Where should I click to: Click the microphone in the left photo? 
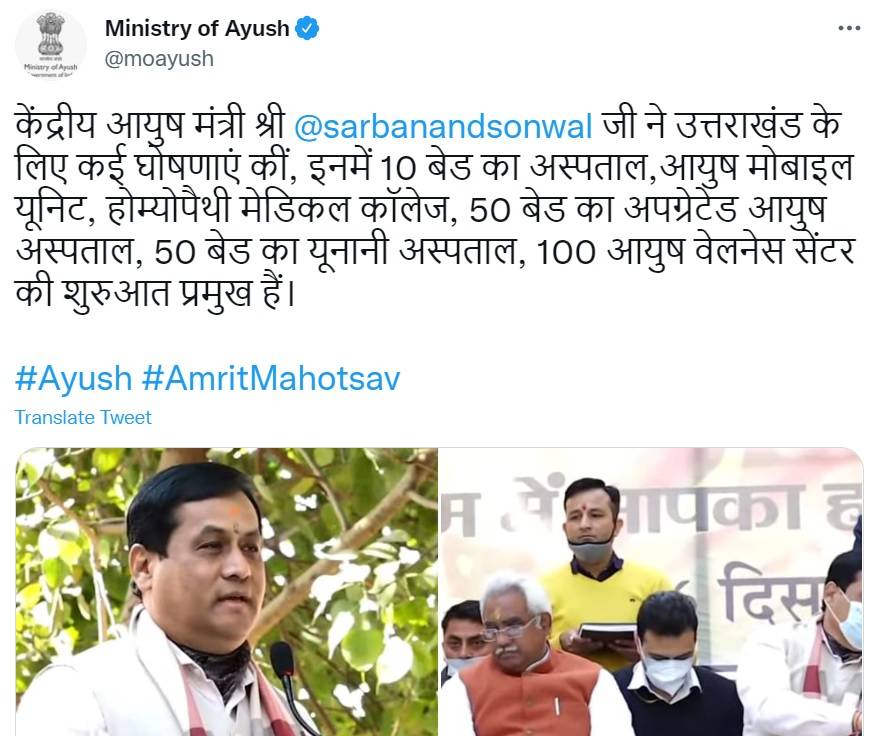pos(289,686)
